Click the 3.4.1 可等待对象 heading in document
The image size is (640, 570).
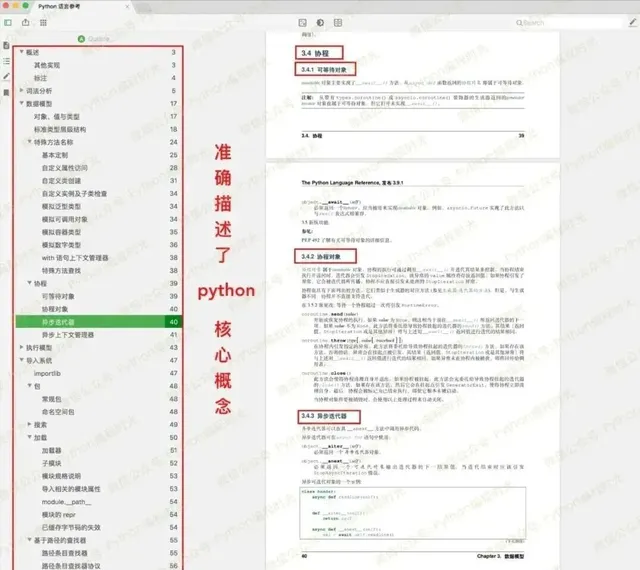(324, 70)
